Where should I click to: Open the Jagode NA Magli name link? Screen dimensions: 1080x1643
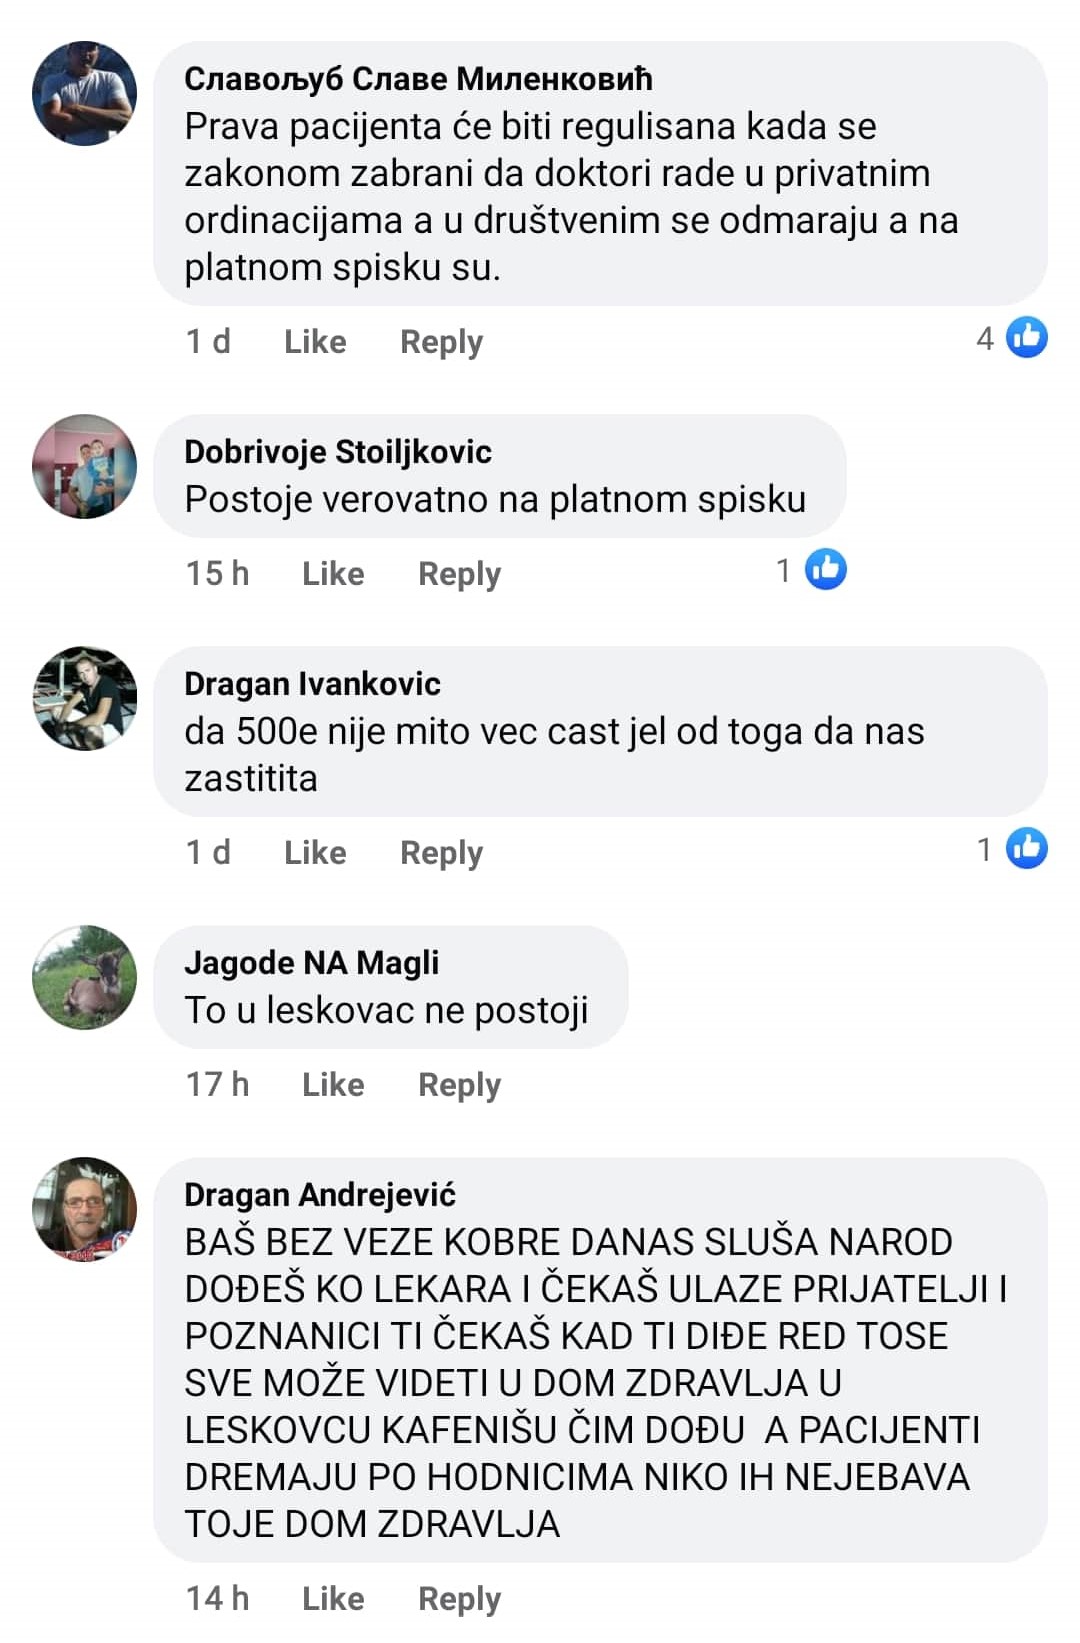(x=312, y=963)
